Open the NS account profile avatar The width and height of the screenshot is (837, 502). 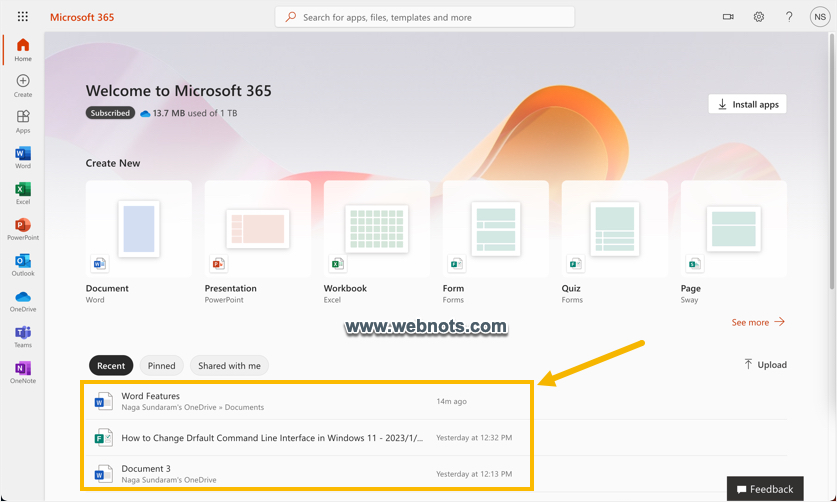point(820,17)
